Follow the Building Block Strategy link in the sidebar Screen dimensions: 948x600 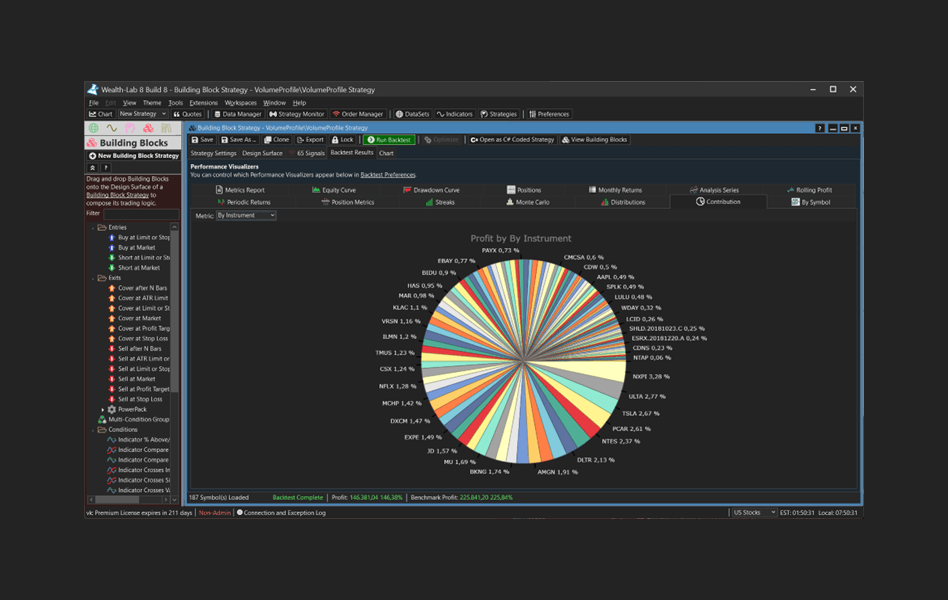pyautogui.click(x=117, y=195)
